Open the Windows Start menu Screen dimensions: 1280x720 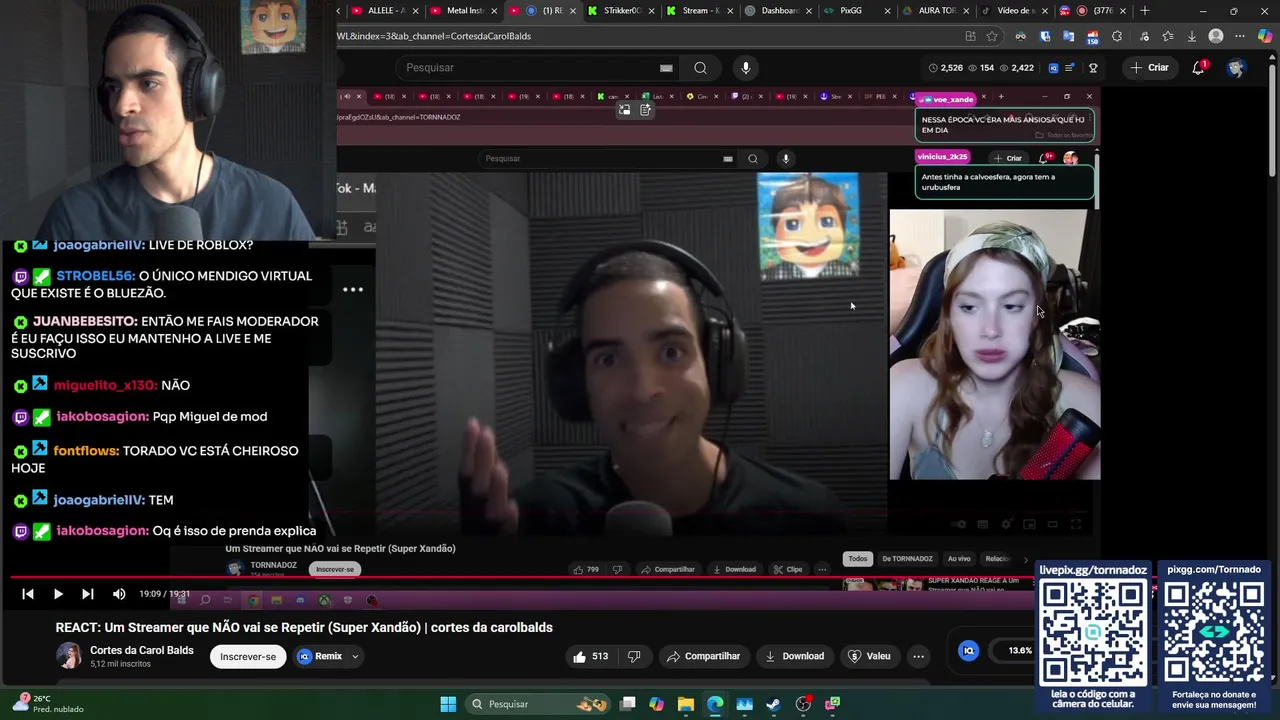point(448,704)
